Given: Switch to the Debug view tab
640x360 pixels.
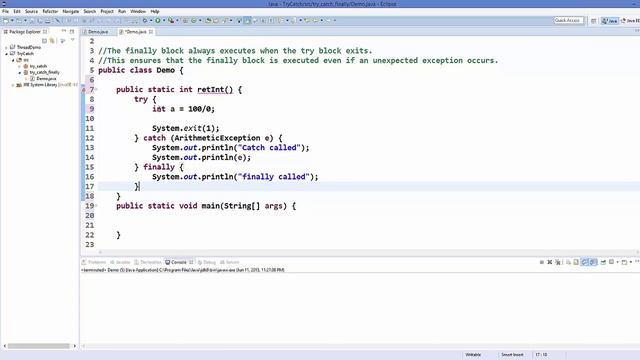Looking at the screenshot, I should 207,262.
